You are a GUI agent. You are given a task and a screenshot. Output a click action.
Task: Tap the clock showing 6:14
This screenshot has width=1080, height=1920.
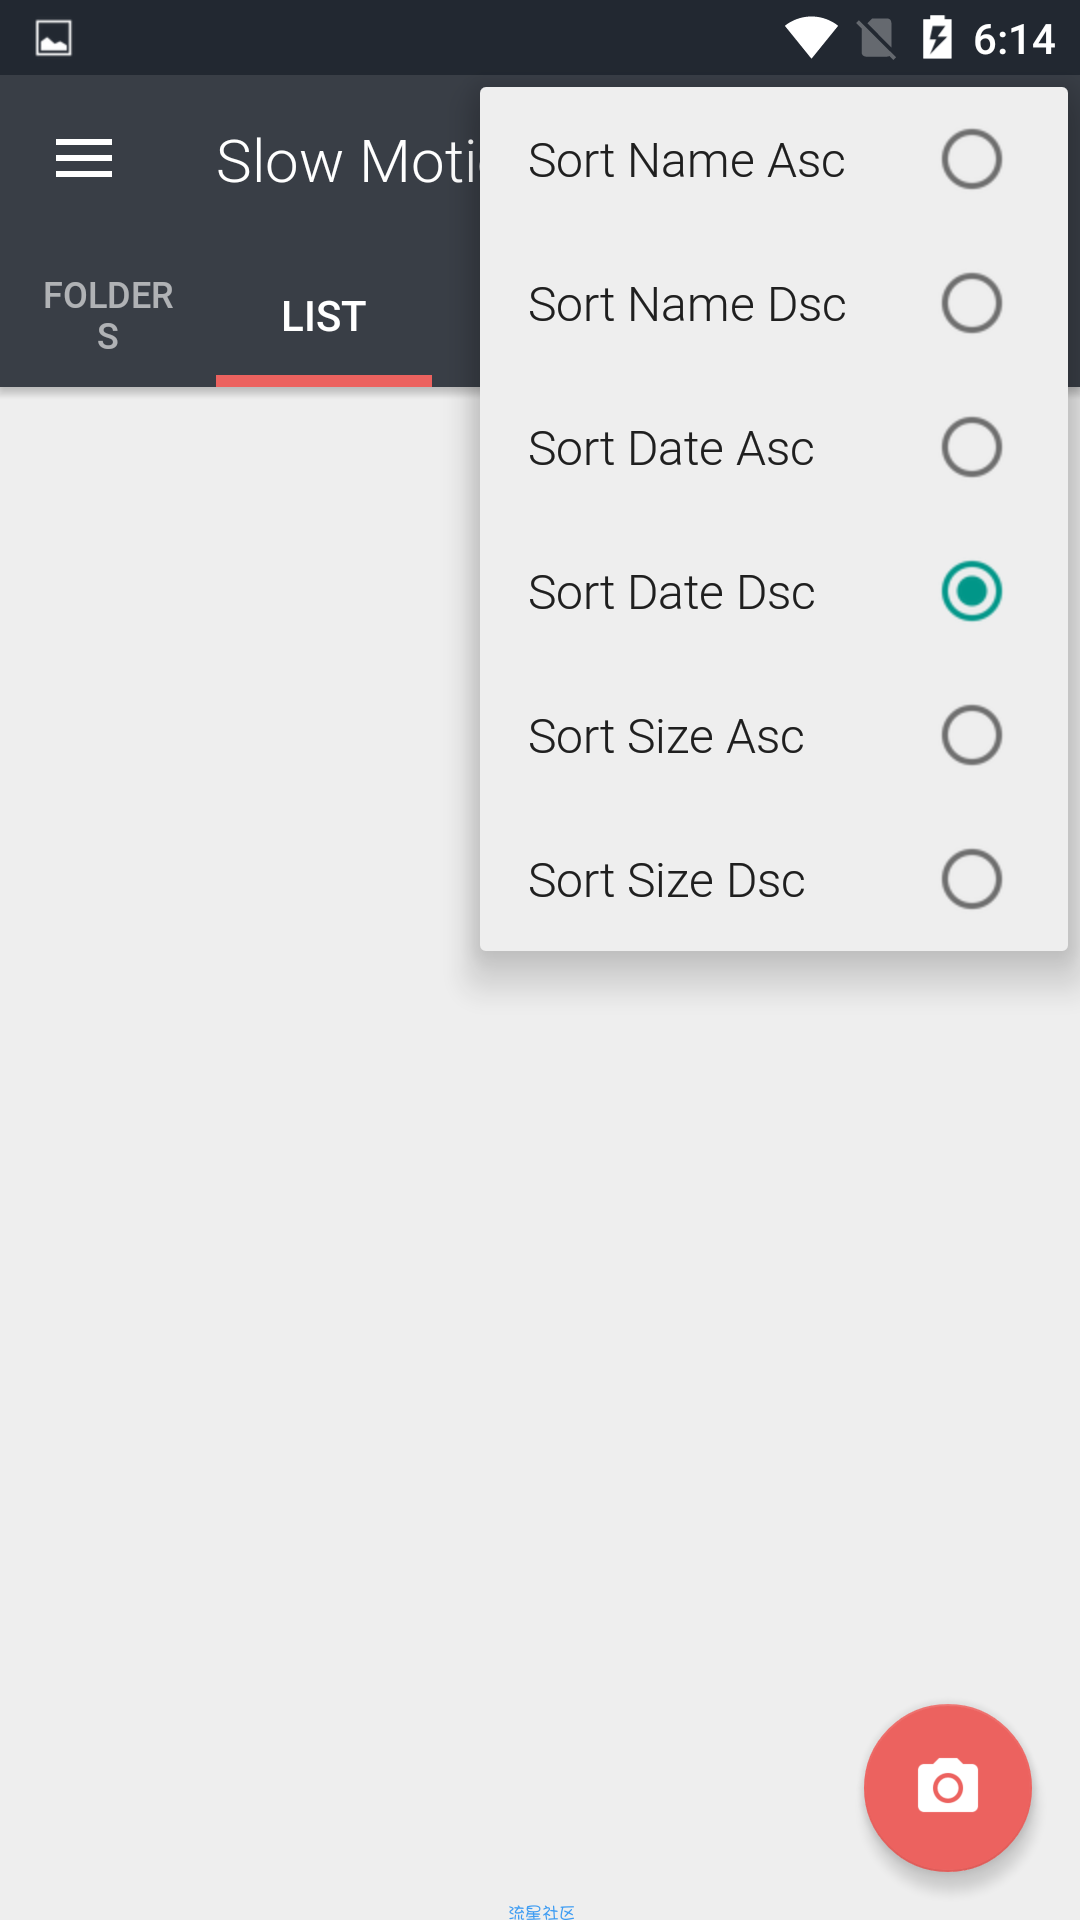(1014, 40)
